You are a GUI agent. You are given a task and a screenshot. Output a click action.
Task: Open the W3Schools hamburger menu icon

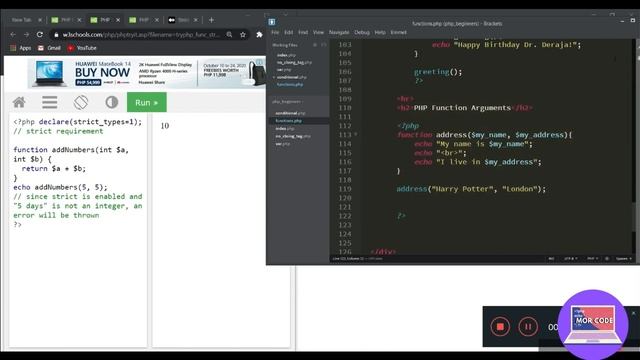[x=49, y=102]
